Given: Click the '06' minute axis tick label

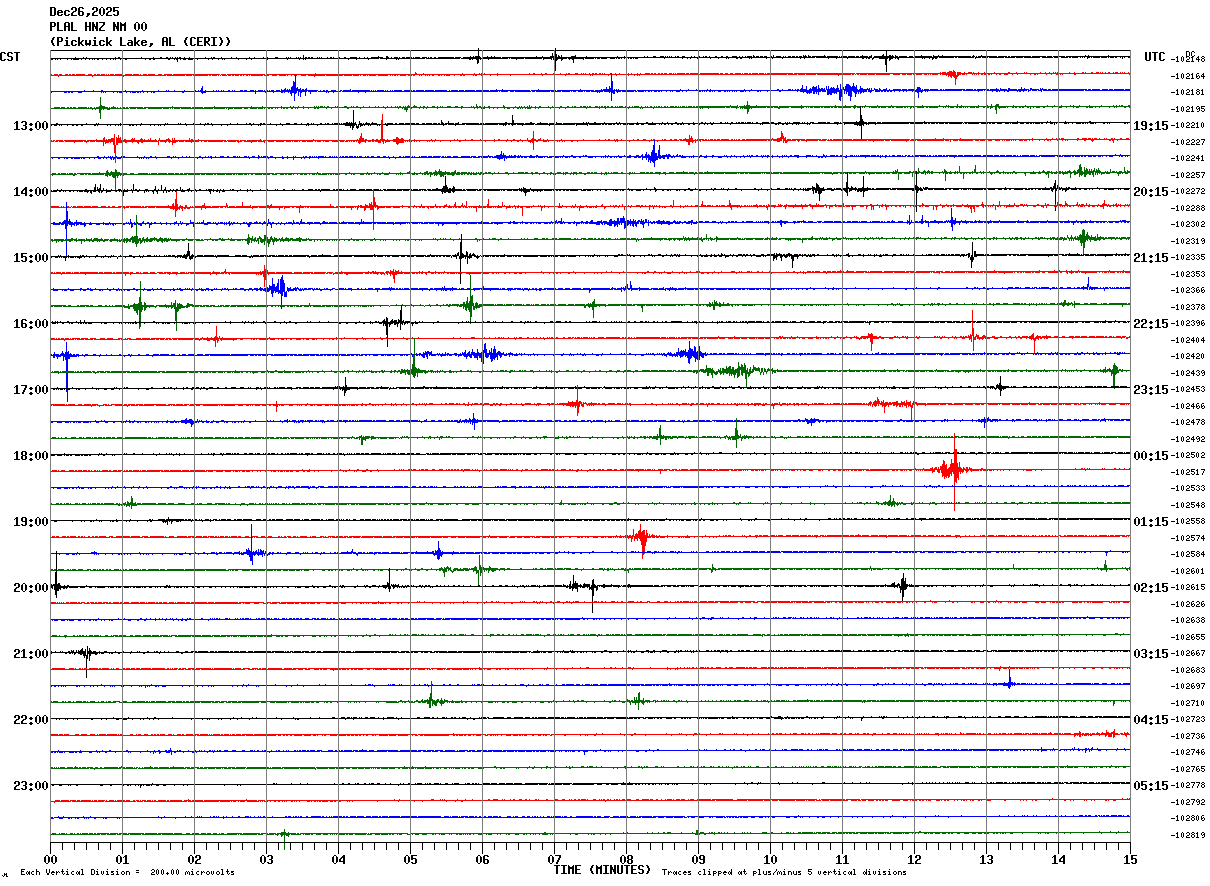Looking at the screenshot, I should tap(482, 859).
